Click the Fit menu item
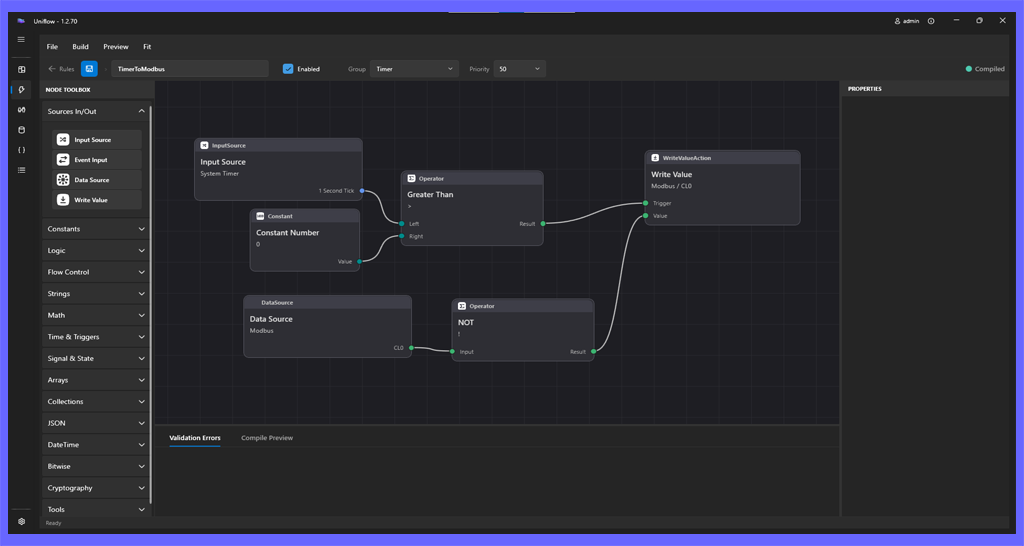The image size is (1024, 546). point(147,47)
